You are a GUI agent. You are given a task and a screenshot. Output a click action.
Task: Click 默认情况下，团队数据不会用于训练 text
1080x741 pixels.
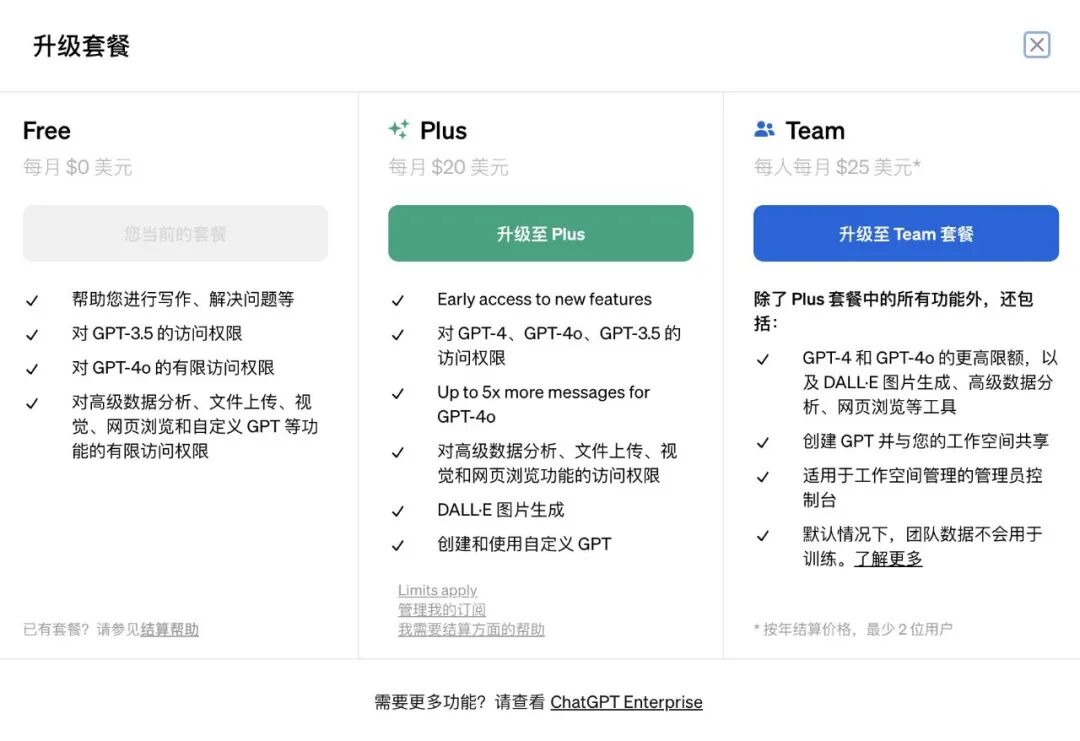922,546
